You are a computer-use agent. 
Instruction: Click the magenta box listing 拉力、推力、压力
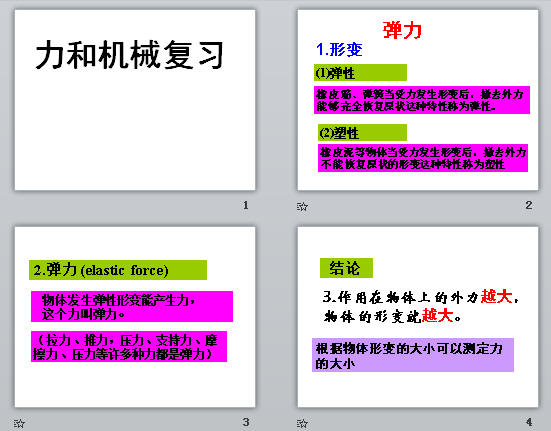tap(129, 346)
